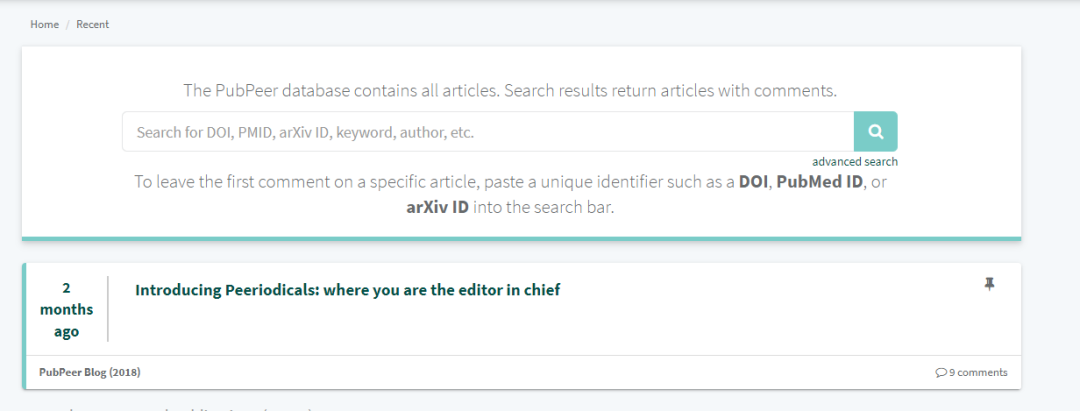The image size is (1080, 411).
Task: Open the Home breadcrumb link
Action: (44, 24)
